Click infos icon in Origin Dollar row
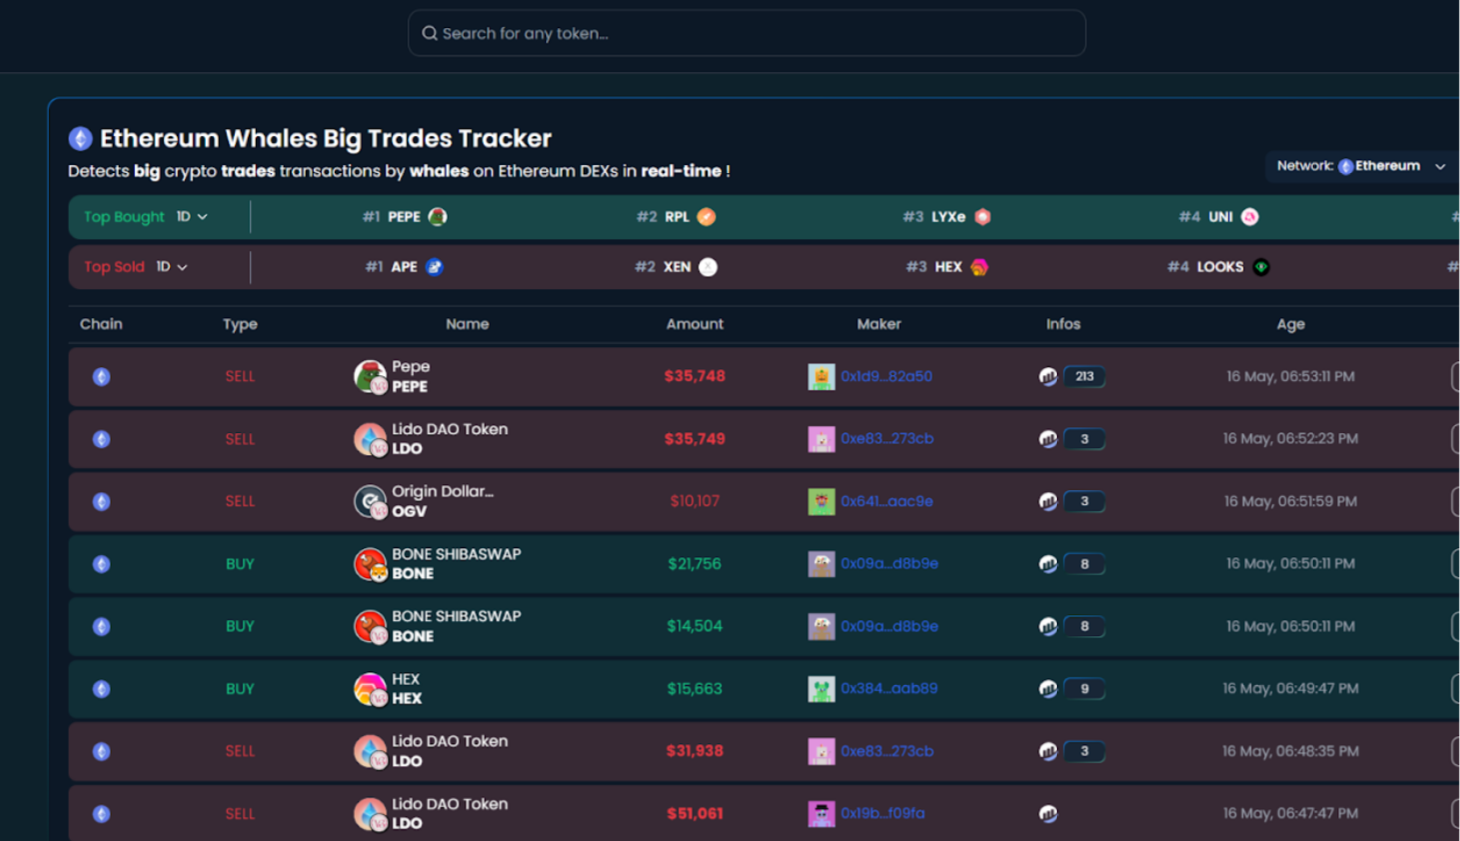 (1048, 502)
